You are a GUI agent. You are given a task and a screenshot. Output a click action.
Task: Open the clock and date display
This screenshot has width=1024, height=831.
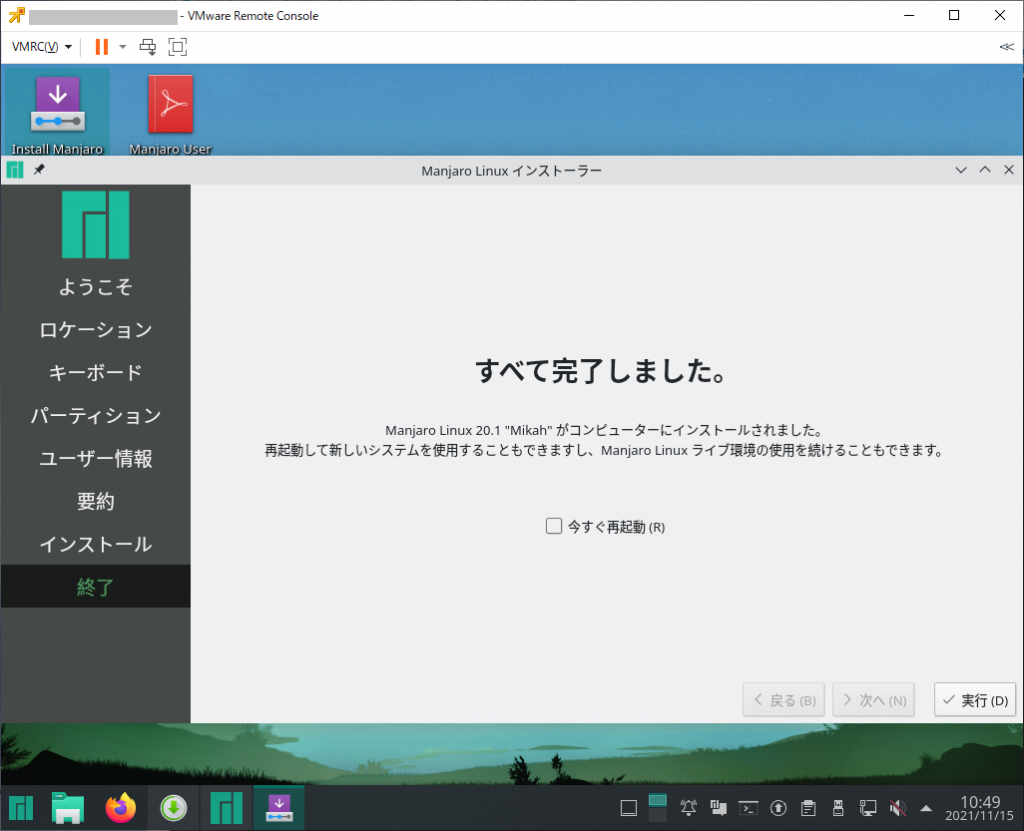[x=979, y=808]
